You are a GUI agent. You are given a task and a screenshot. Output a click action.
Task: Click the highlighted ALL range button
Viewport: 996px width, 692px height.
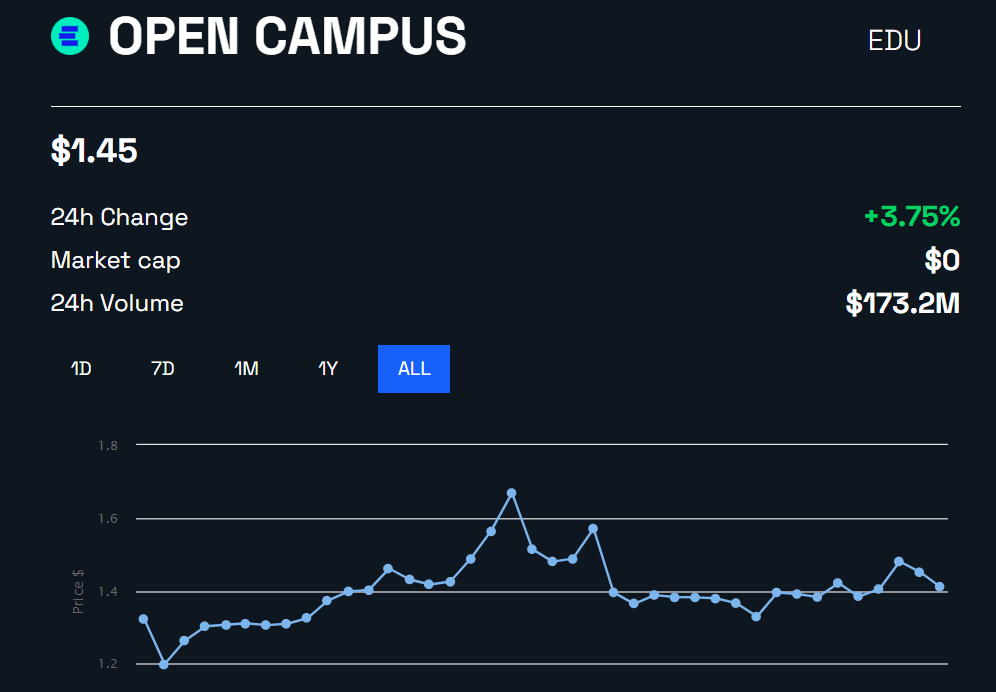414,369
